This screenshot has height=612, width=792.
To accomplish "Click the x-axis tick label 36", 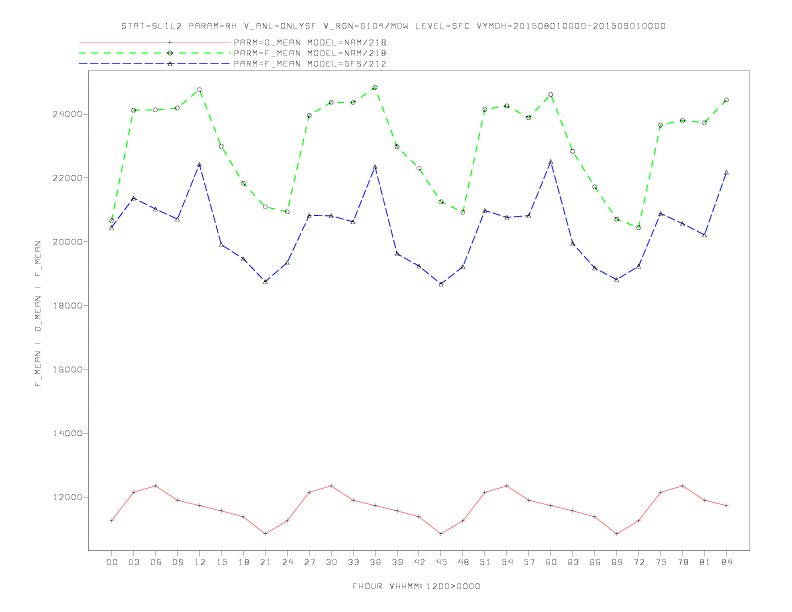I will (x=375, y=562).
